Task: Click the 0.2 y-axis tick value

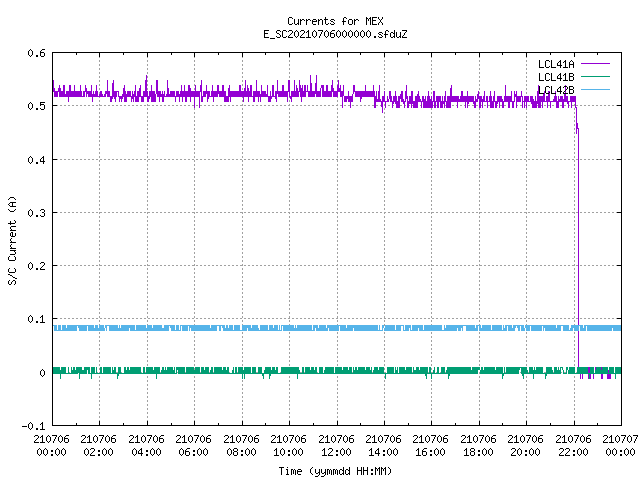Action: coord(36,266)
